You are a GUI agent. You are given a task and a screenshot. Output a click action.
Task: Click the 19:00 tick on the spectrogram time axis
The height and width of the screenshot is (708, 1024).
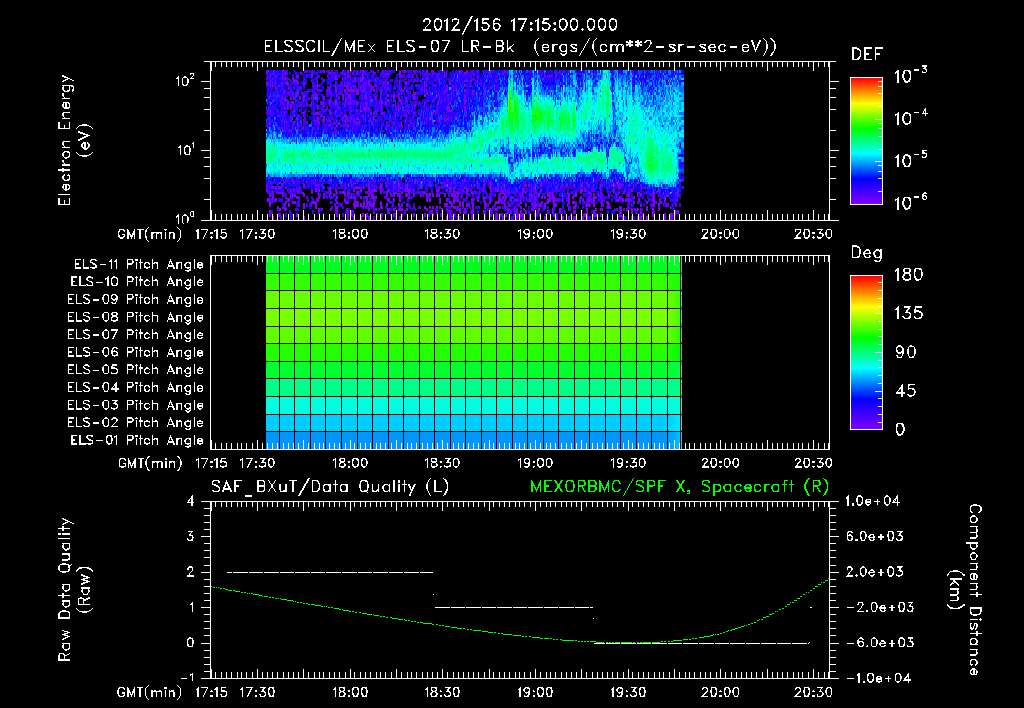click(x=535, y=234)
